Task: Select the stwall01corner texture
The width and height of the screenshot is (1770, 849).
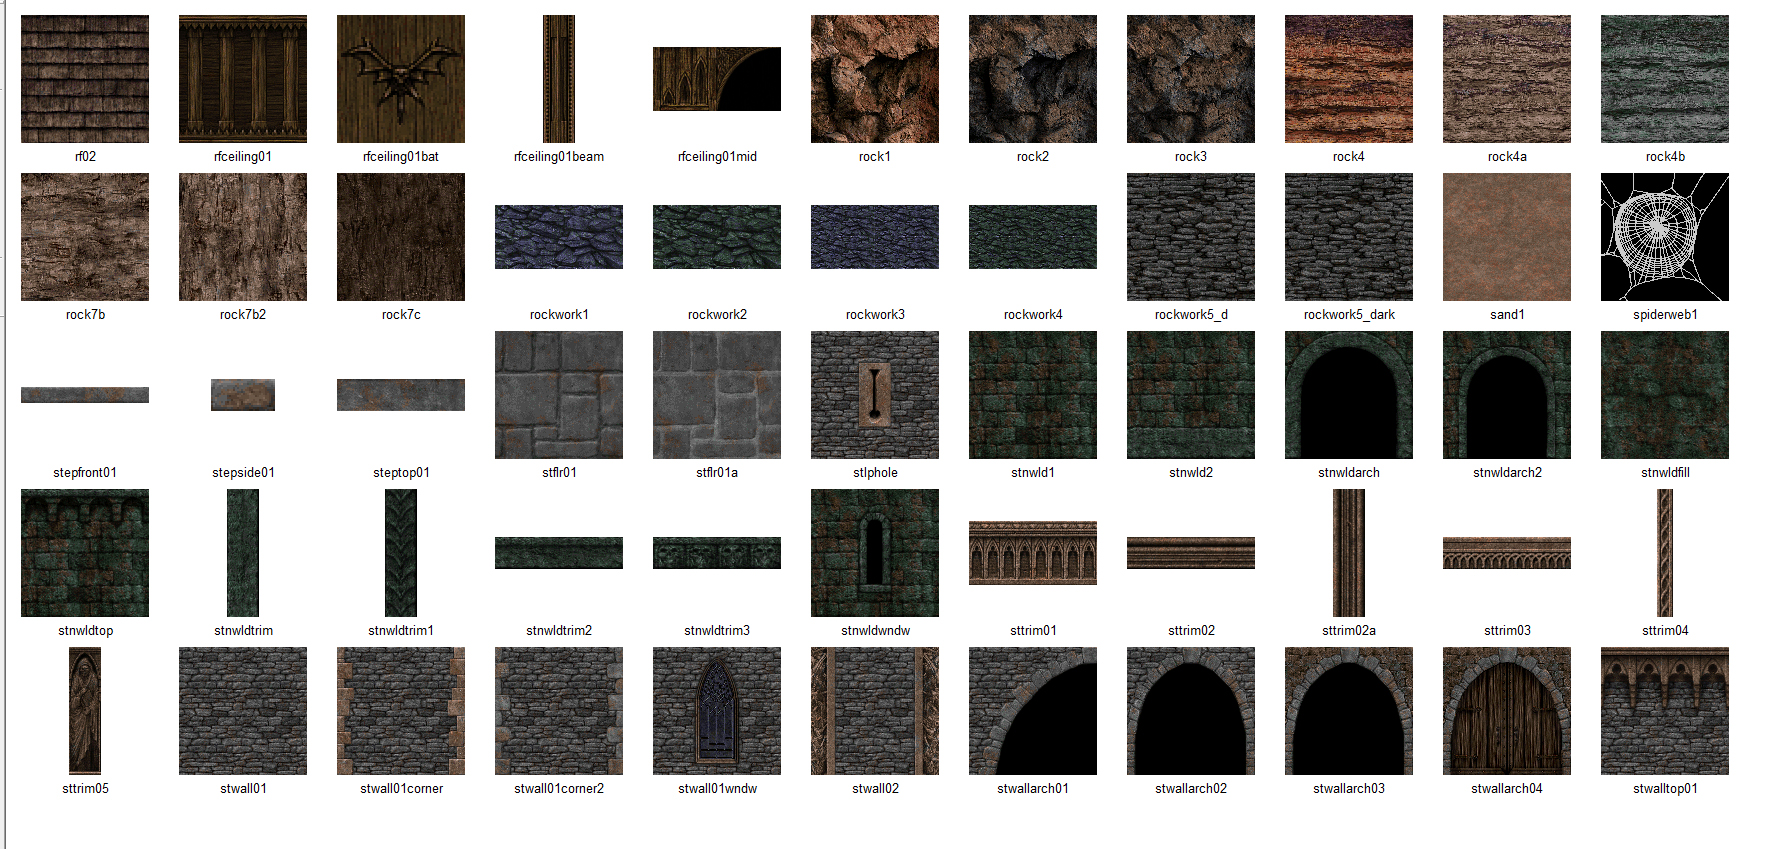Action: (x=401, y=711)
